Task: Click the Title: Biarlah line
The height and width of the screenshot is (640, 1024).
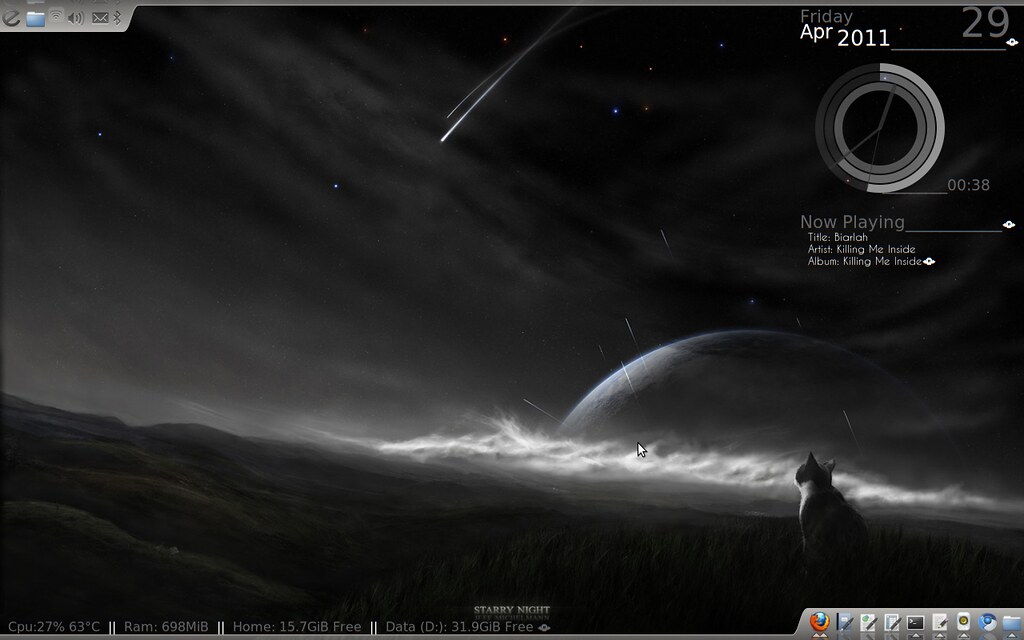Action: [838, 237]
